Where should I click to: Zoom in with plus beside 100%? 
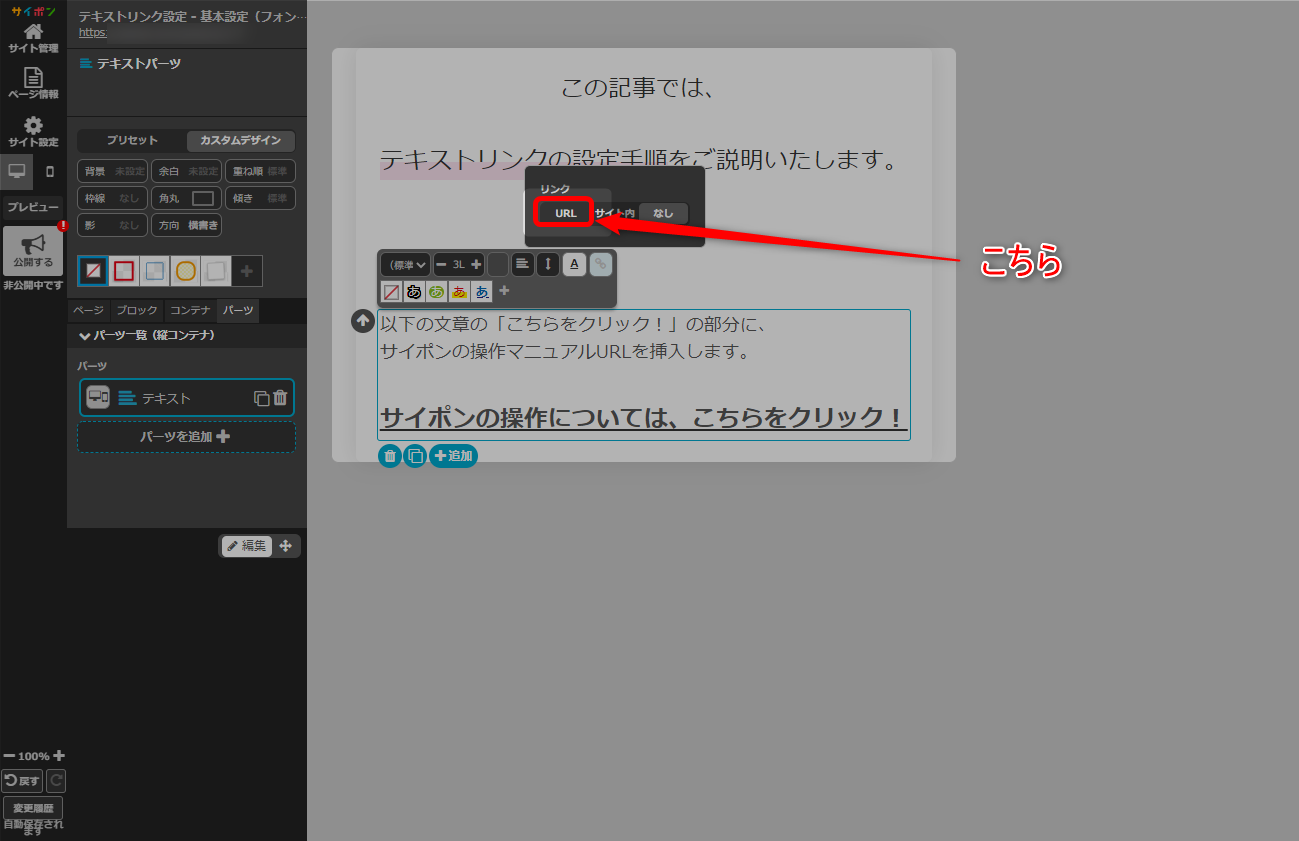(x=59, y=756)
